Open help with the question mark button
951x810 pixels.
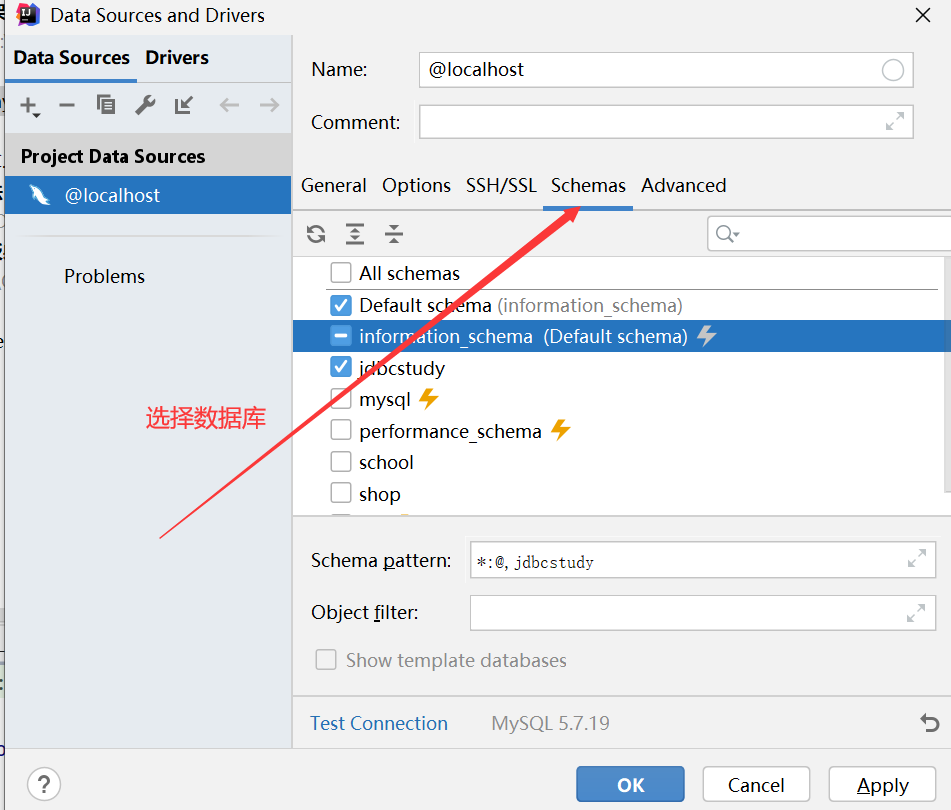click(x=44, y=784)
